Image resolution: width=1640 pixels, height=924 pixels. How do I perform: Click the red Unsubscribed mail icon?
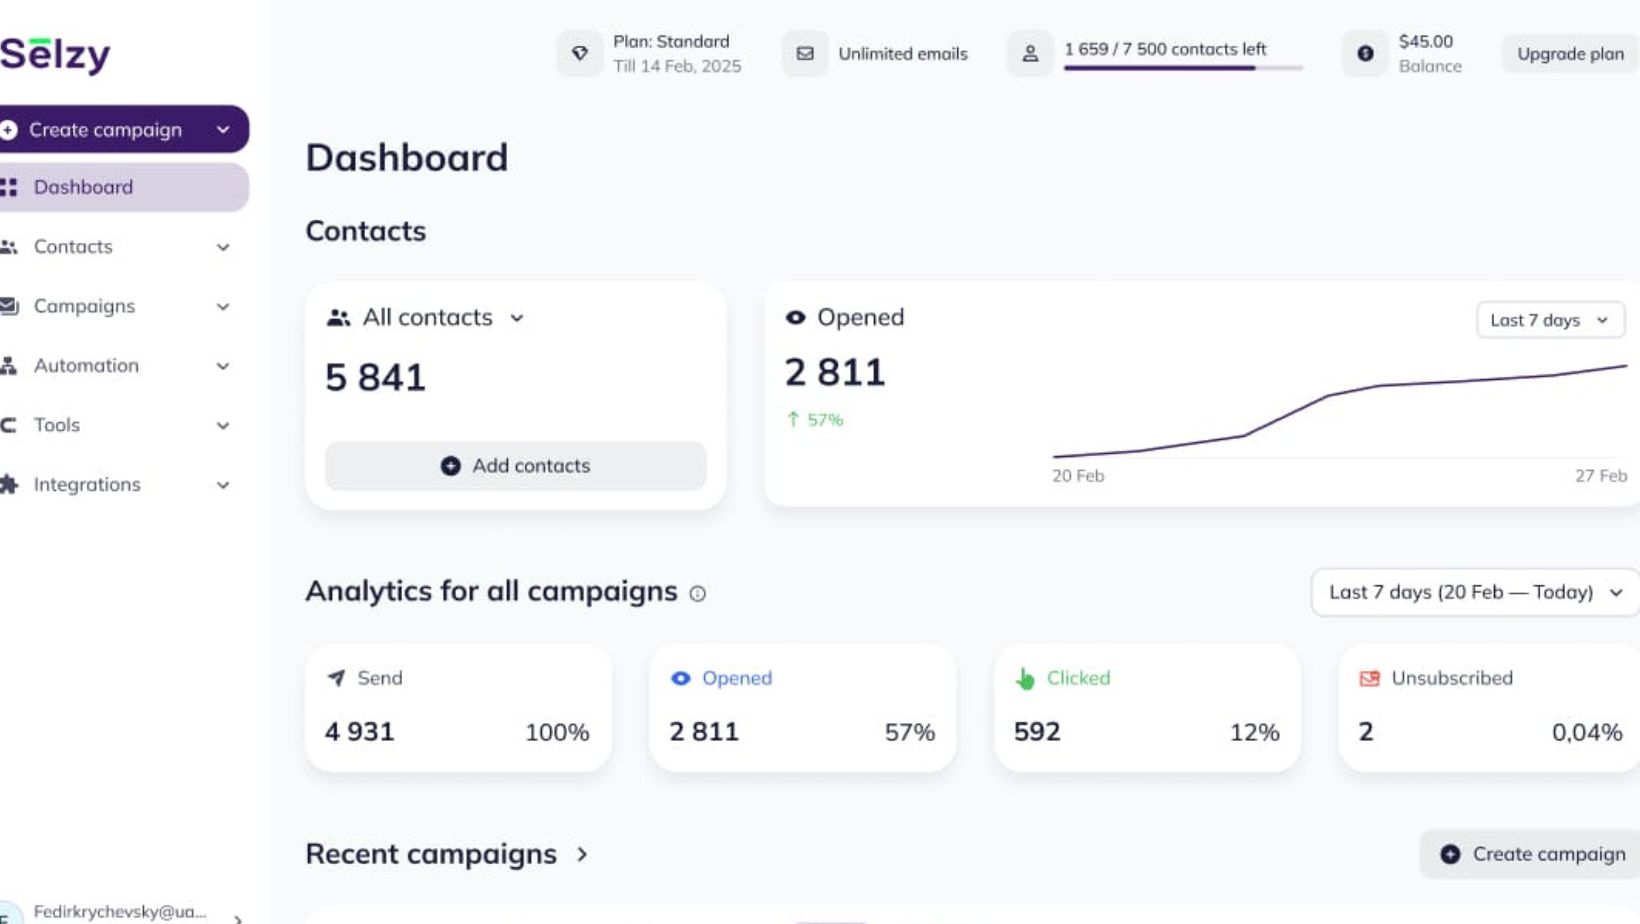[x=1369, y=678]
